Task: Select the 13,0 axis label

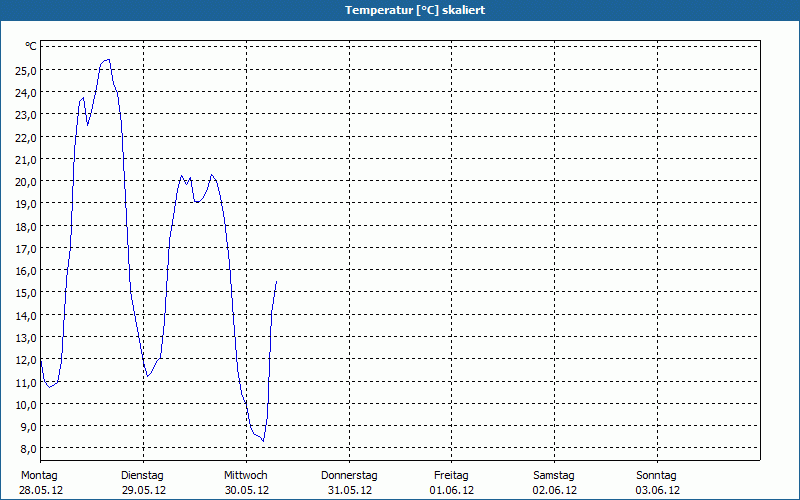Action: 26,338
